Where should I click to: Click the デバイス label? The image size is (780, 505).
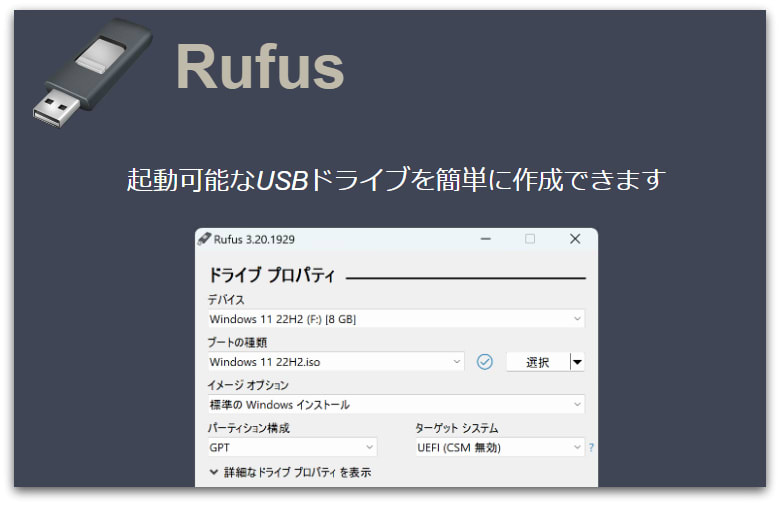point(226,300)
